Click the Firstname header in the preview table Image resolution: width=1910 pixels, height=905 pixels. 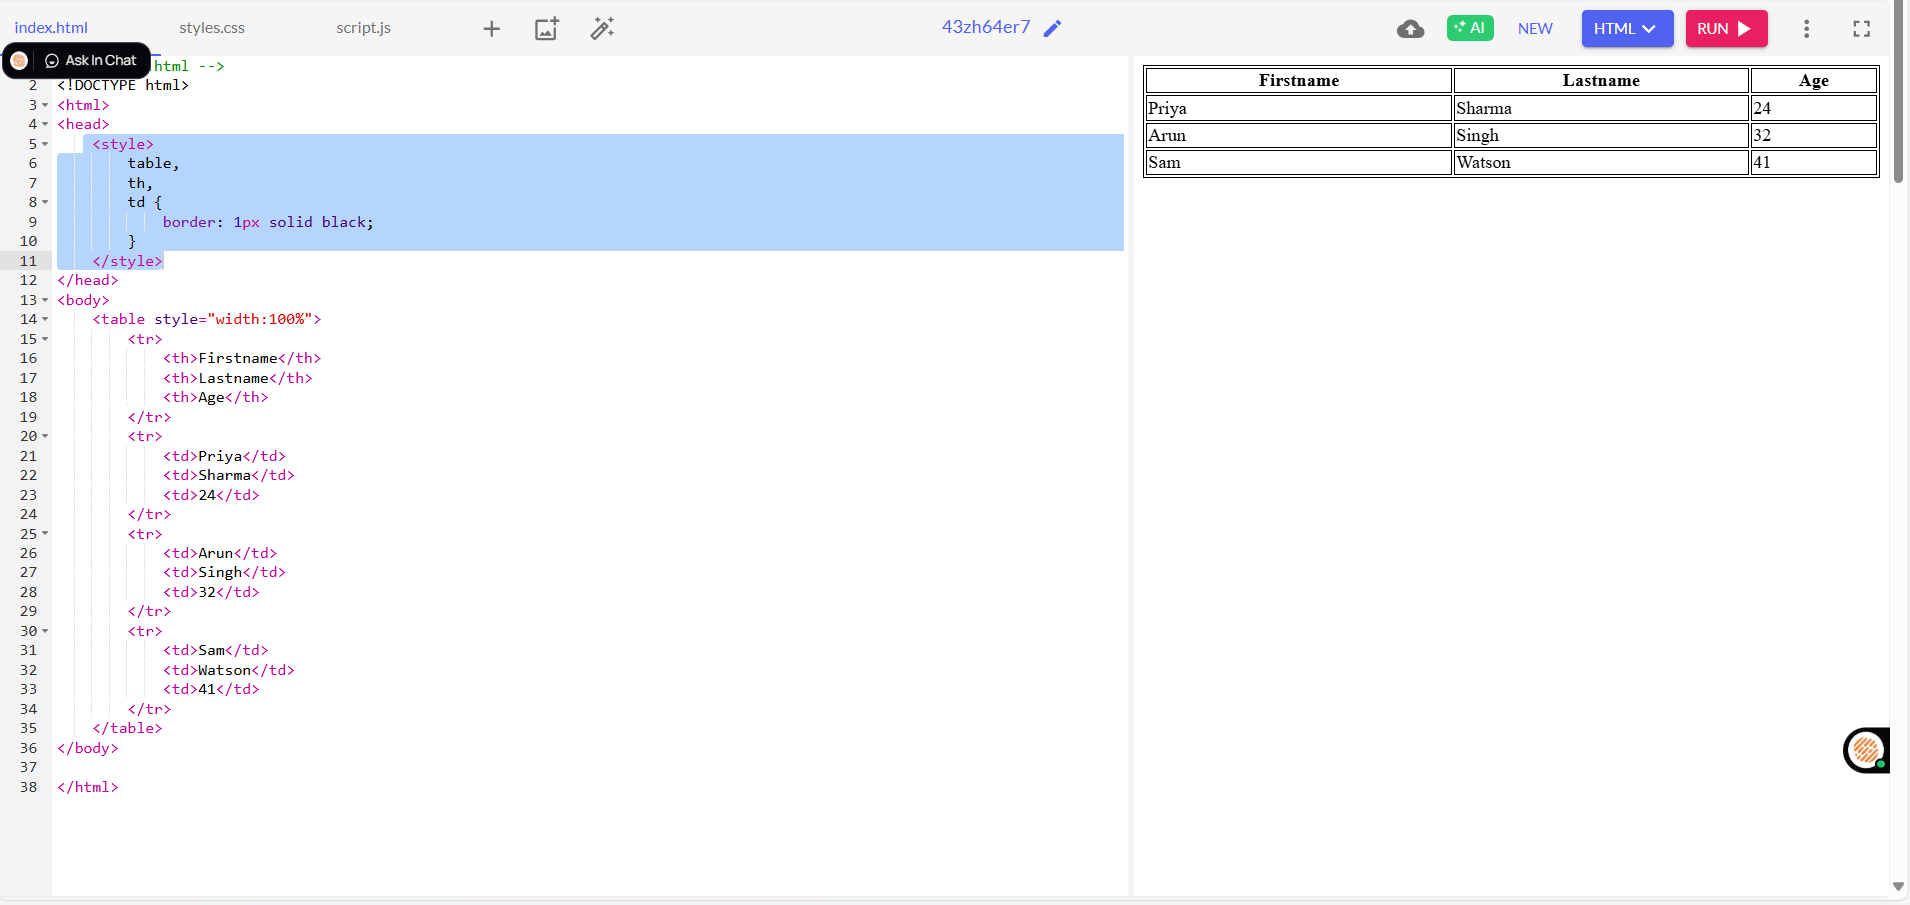pyautogui.click(x=1298, y=81)
